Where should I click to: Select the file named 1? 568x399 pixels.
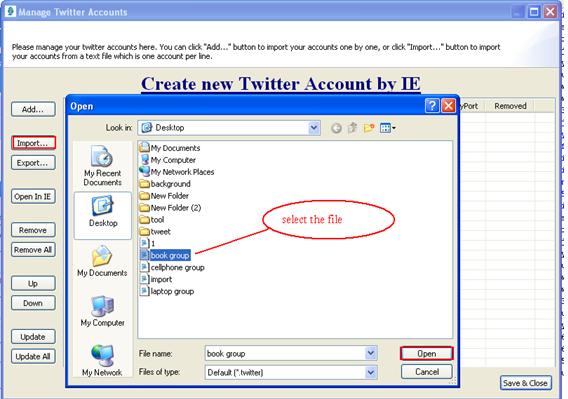pyautogui.click(x=148, y=244)
